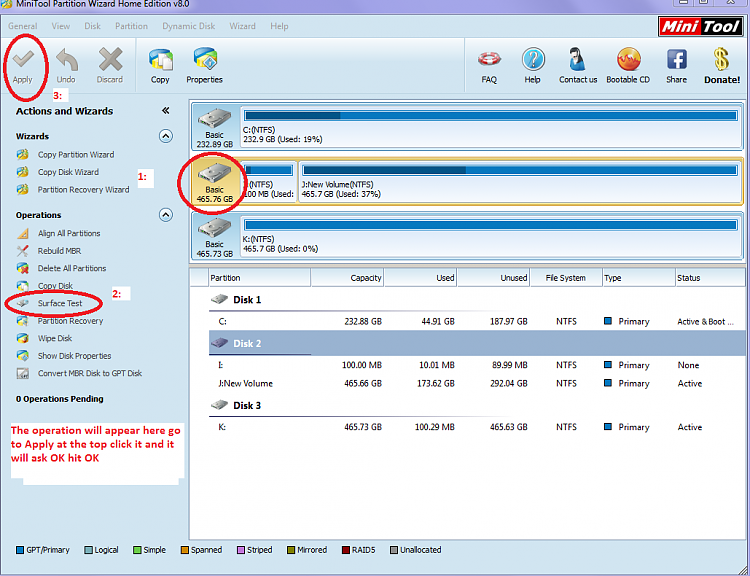Select the Disk 1 row

(x=477, y=300)
